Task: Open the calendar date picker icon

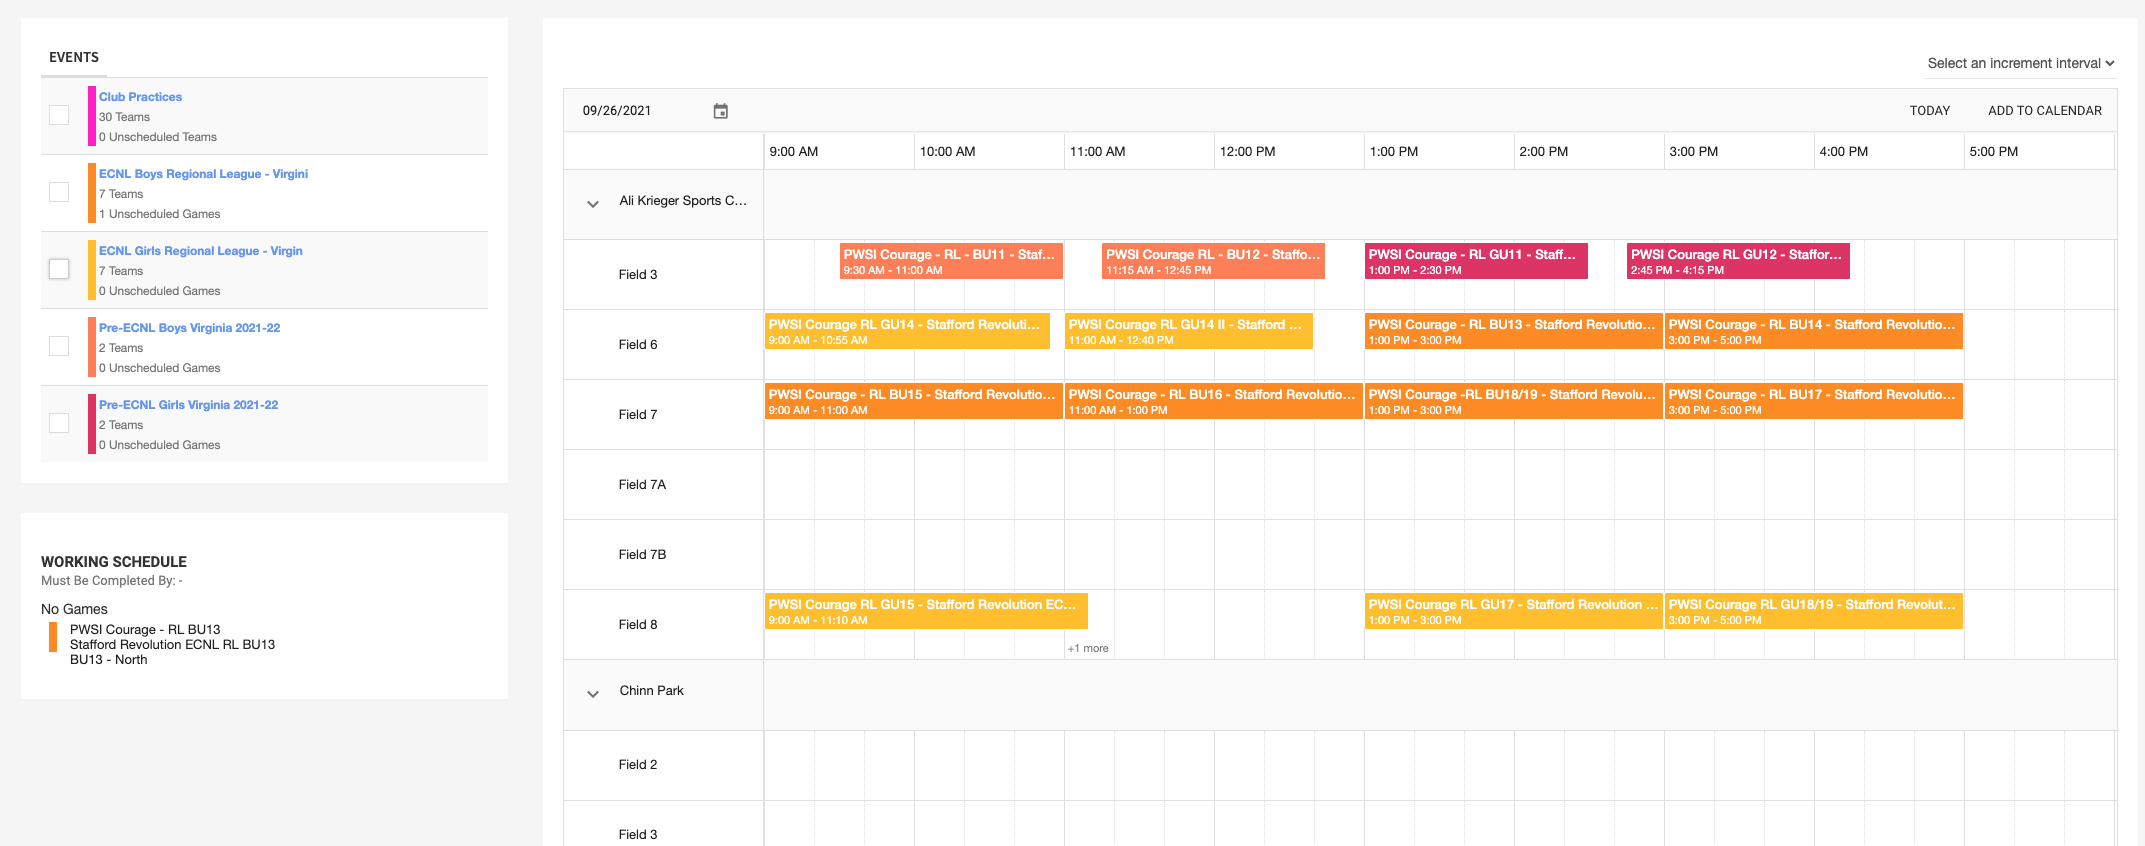Action: click(720, 111)
